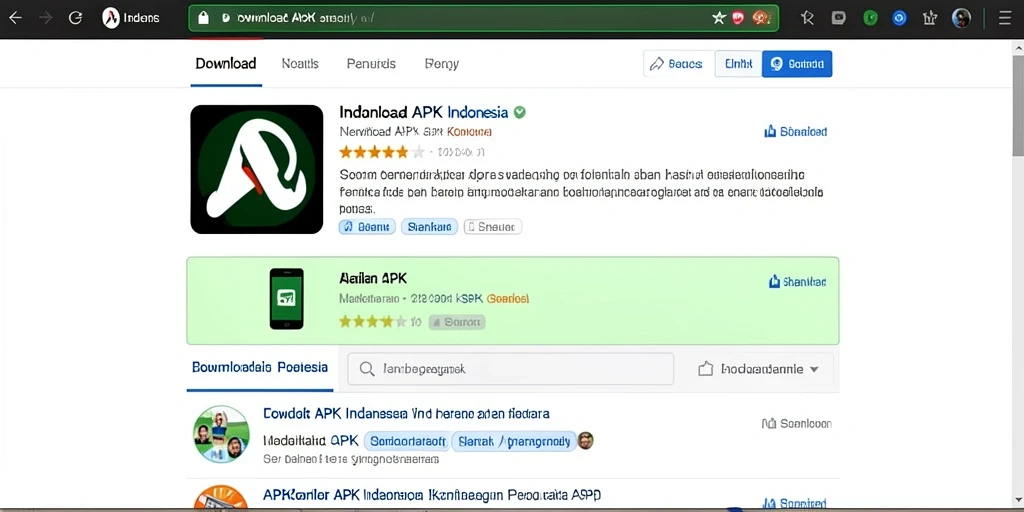This screenshot has width=1024, height=512.
Task: Click the green phone icon in Aailan APK card
Action: (x=287, y=298)
